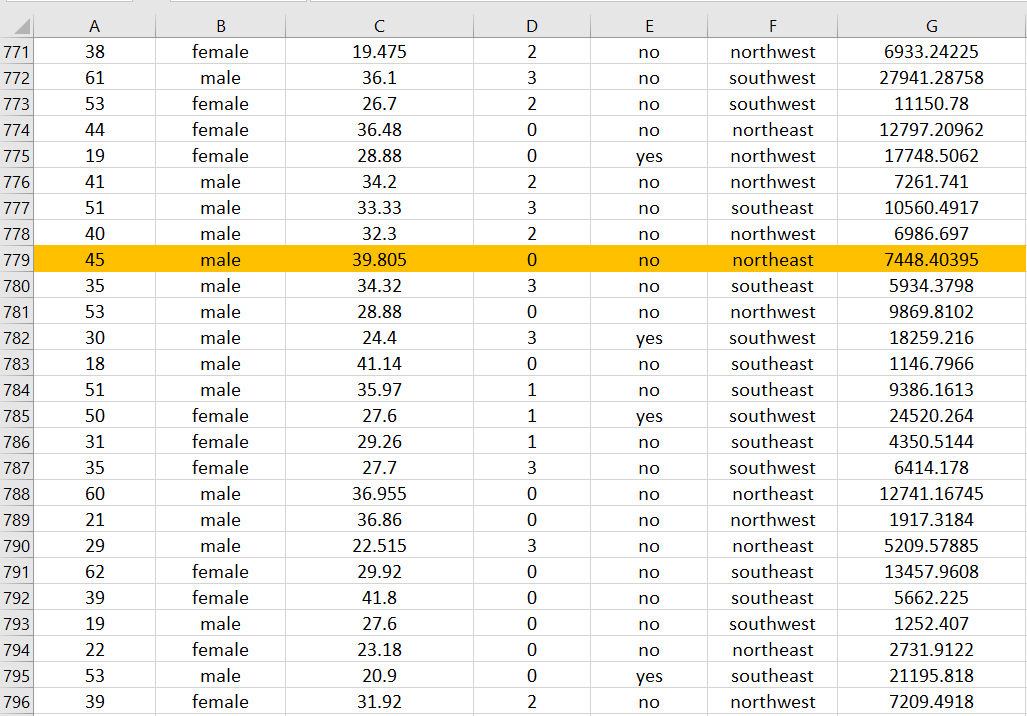Click the cell showing 39.805 in highlighted row
Image resolution: width=1027 pixels, height=716 pixels.
click(378, 259)
